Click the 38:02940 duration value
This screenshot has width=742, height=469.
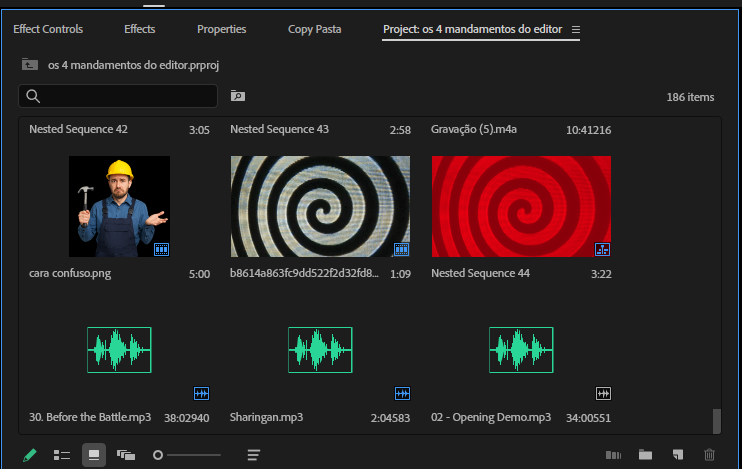[187, 418]
